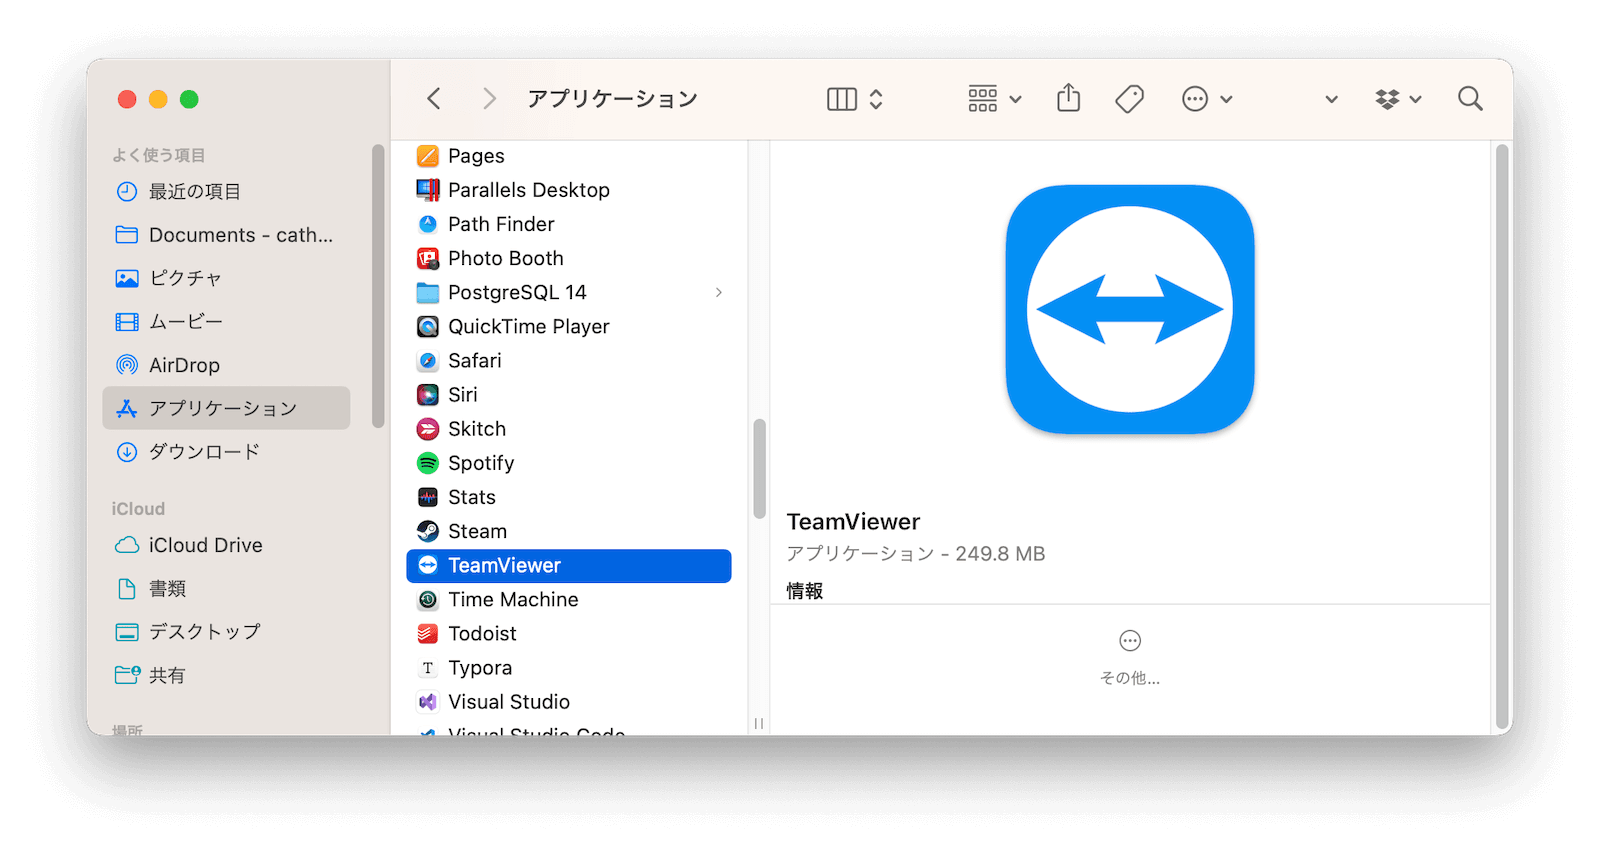This screenshot has width=1600, height=850.
Task: Click the 情報 section header in preview
Action: (805, 591)
